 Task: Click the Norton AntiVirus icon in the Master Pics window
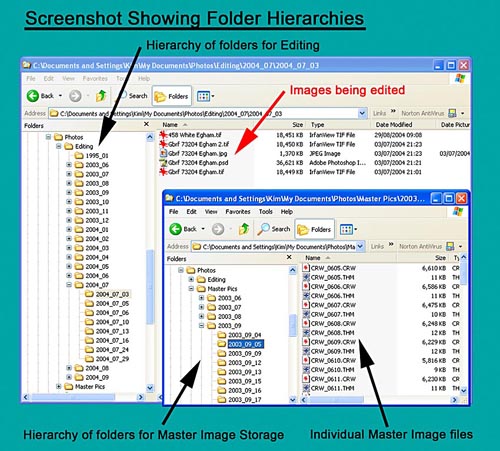coord(450,246)
